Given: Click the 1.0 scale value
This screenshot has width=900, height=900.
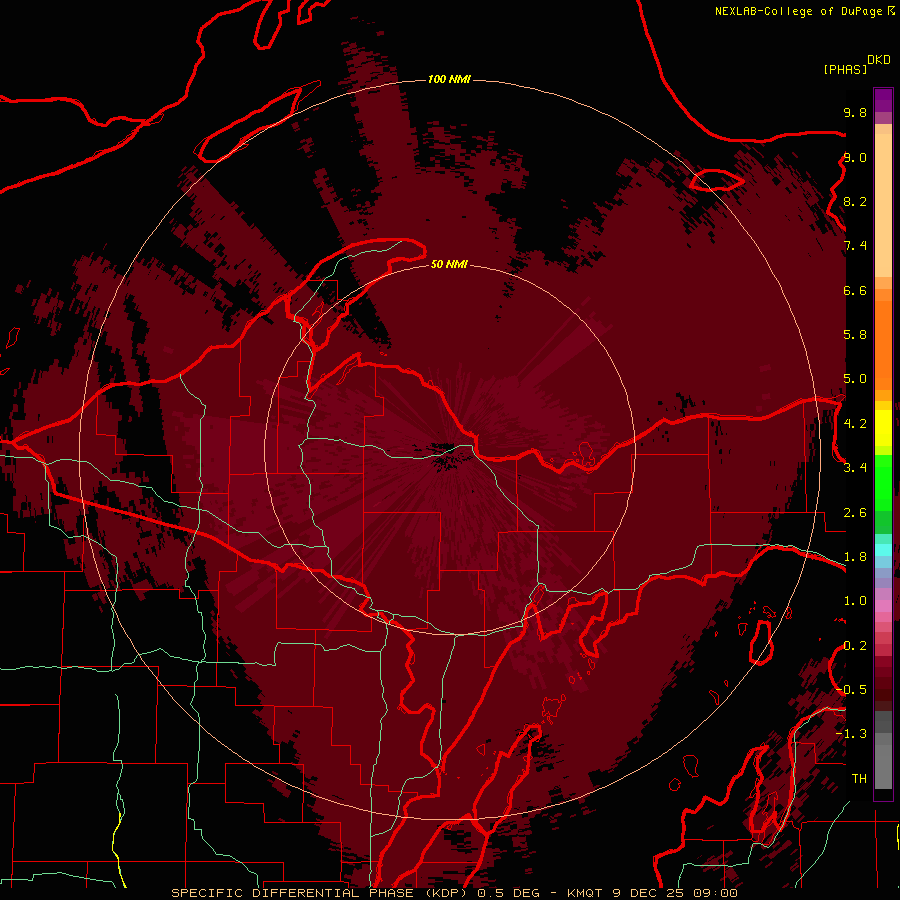Looking at the screenshot, I should 855,601.
